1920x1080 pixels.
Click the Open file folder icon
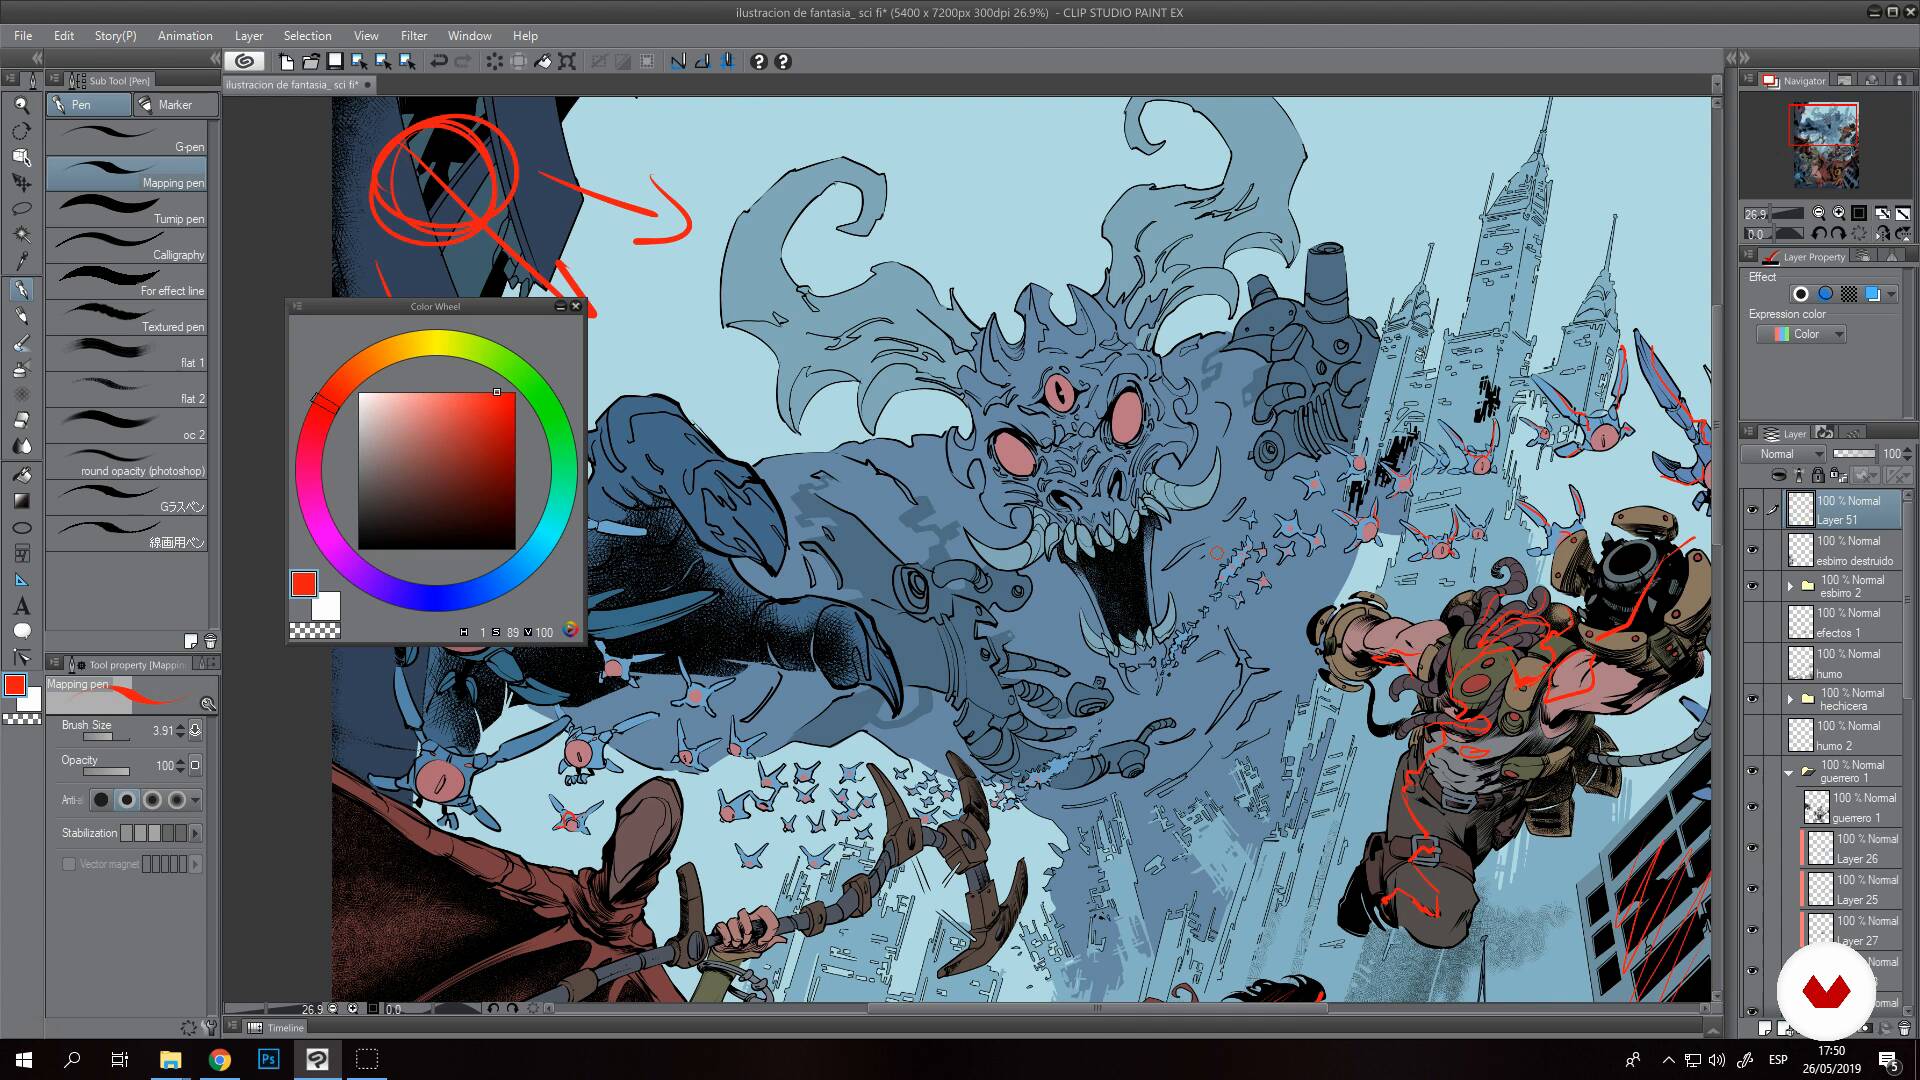(311, 61)
